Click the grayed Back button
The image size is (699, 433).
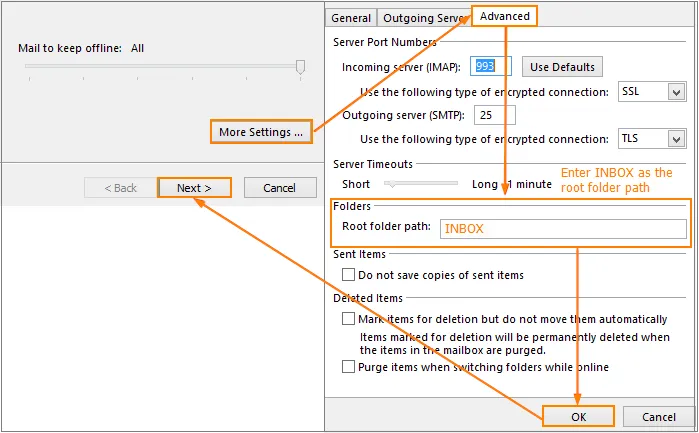[x=120, y=188]
